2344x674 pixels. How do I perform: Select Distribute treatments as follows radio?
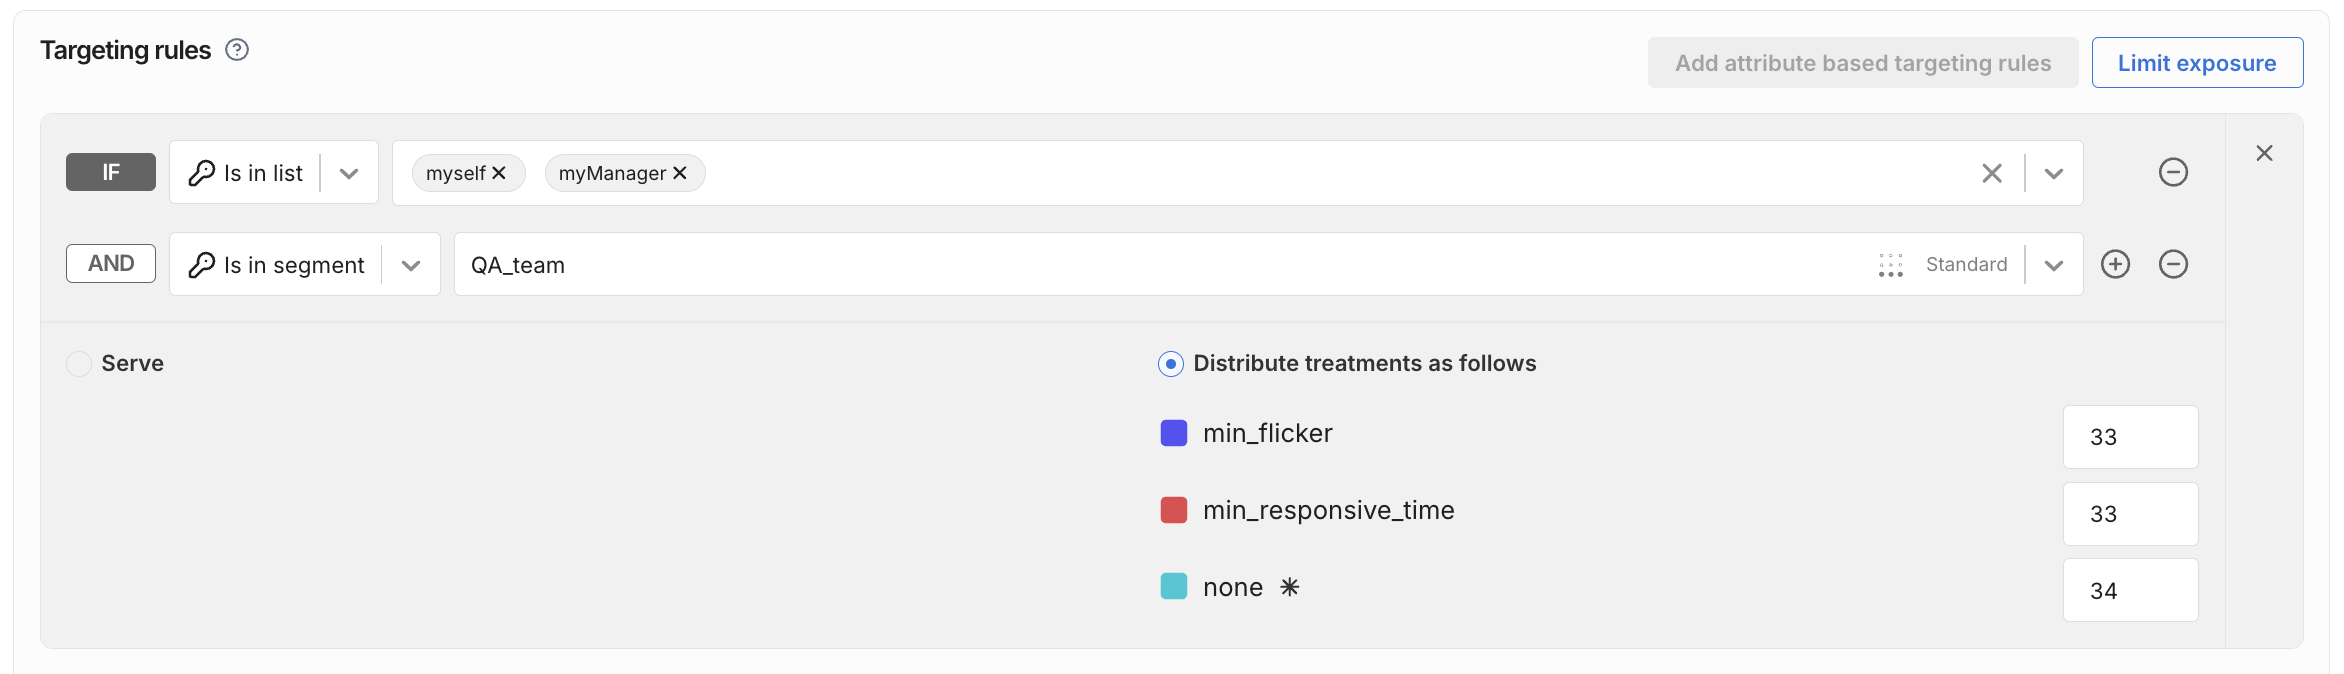tap(1170, 363)
